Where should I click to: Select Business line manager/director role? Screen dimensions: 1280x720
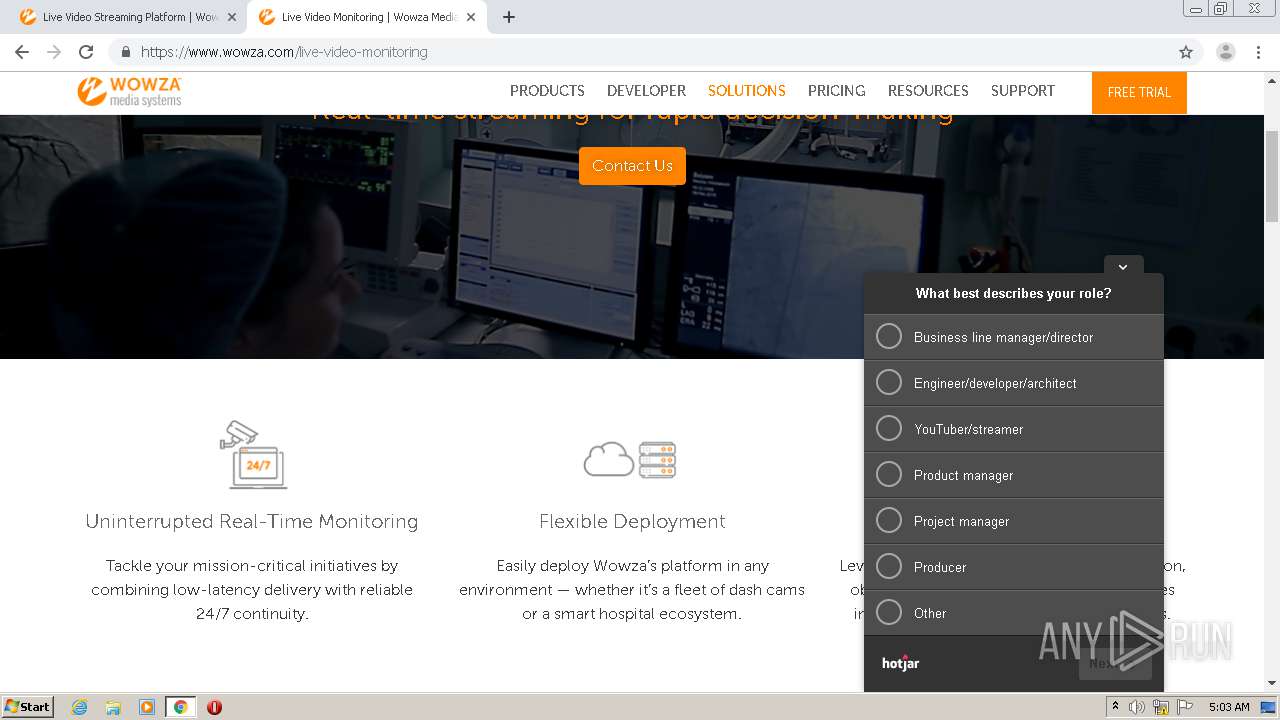(x=1014, y=337)
